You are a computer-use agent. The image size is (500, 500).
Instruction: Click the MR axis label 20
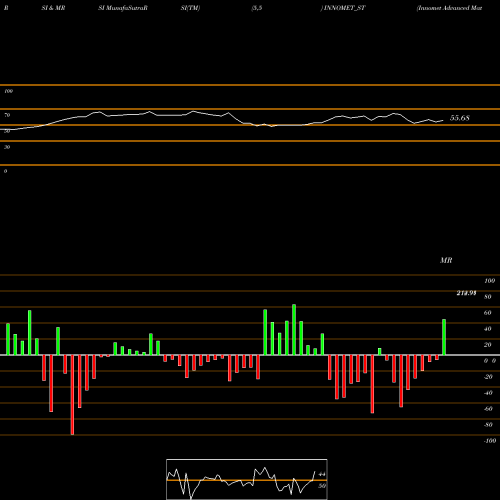point(488,345)
